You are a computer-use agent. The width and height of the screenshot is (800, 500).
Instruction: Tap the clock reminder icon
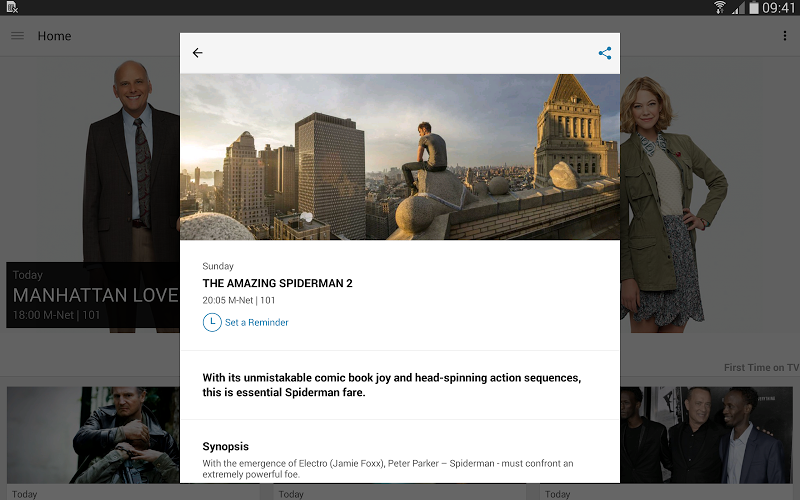[x=212, y=322]
